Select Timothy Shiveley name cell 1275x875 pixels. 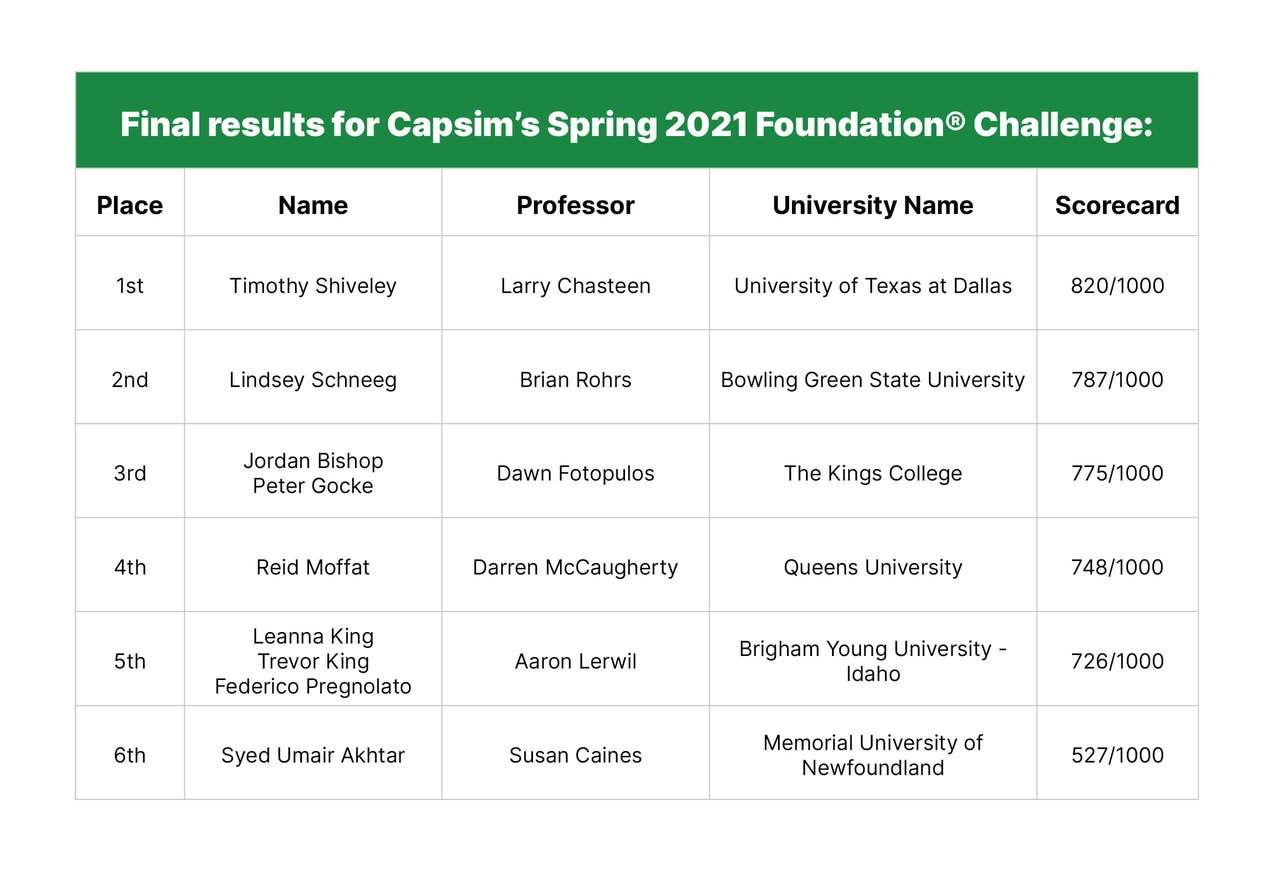click(313, 286)
